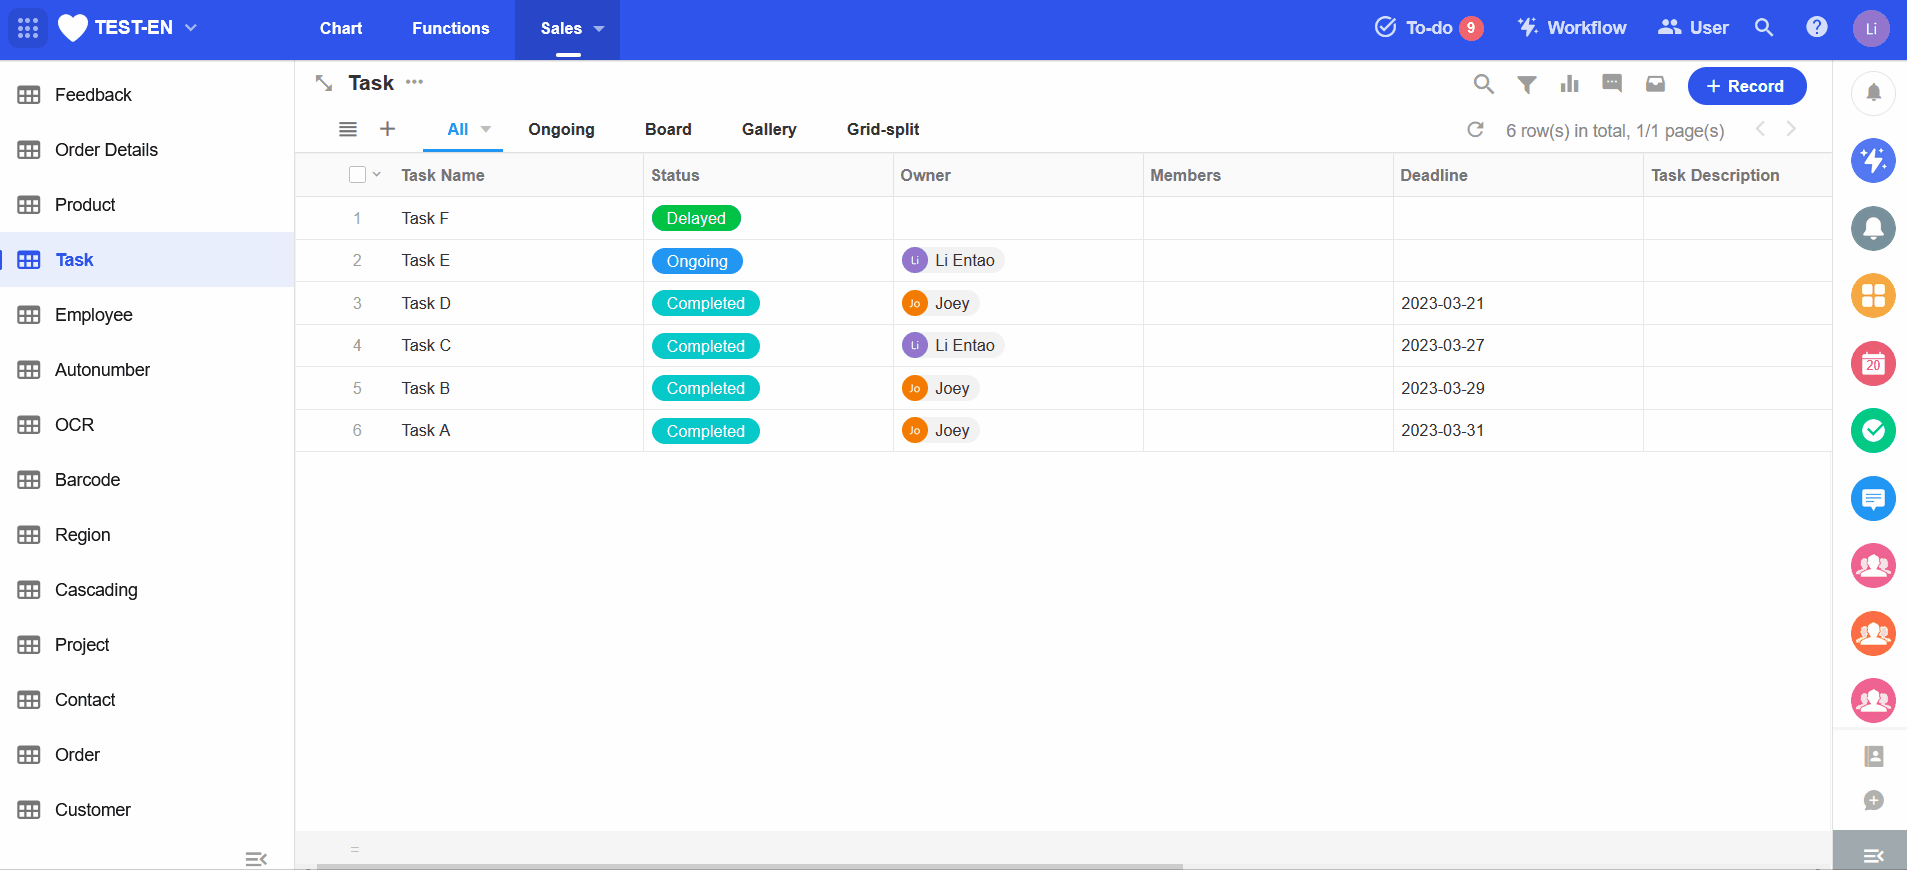Expand the Sales dropdown in top bar
The image size is (1907, 870).
(x=599, y=29)
